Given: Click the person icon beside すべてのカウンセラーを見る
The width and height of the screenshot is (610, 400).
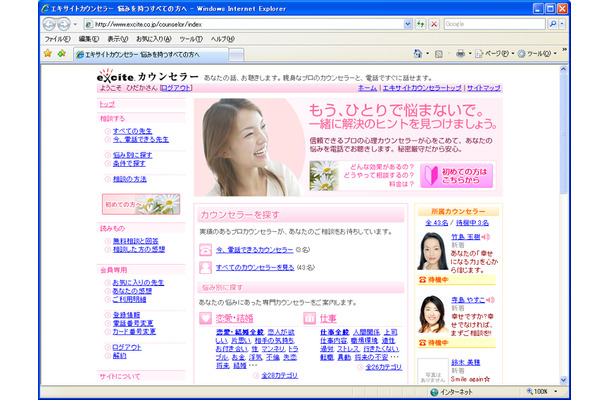Looking at the screenshot, I should [x=205, y=268].
